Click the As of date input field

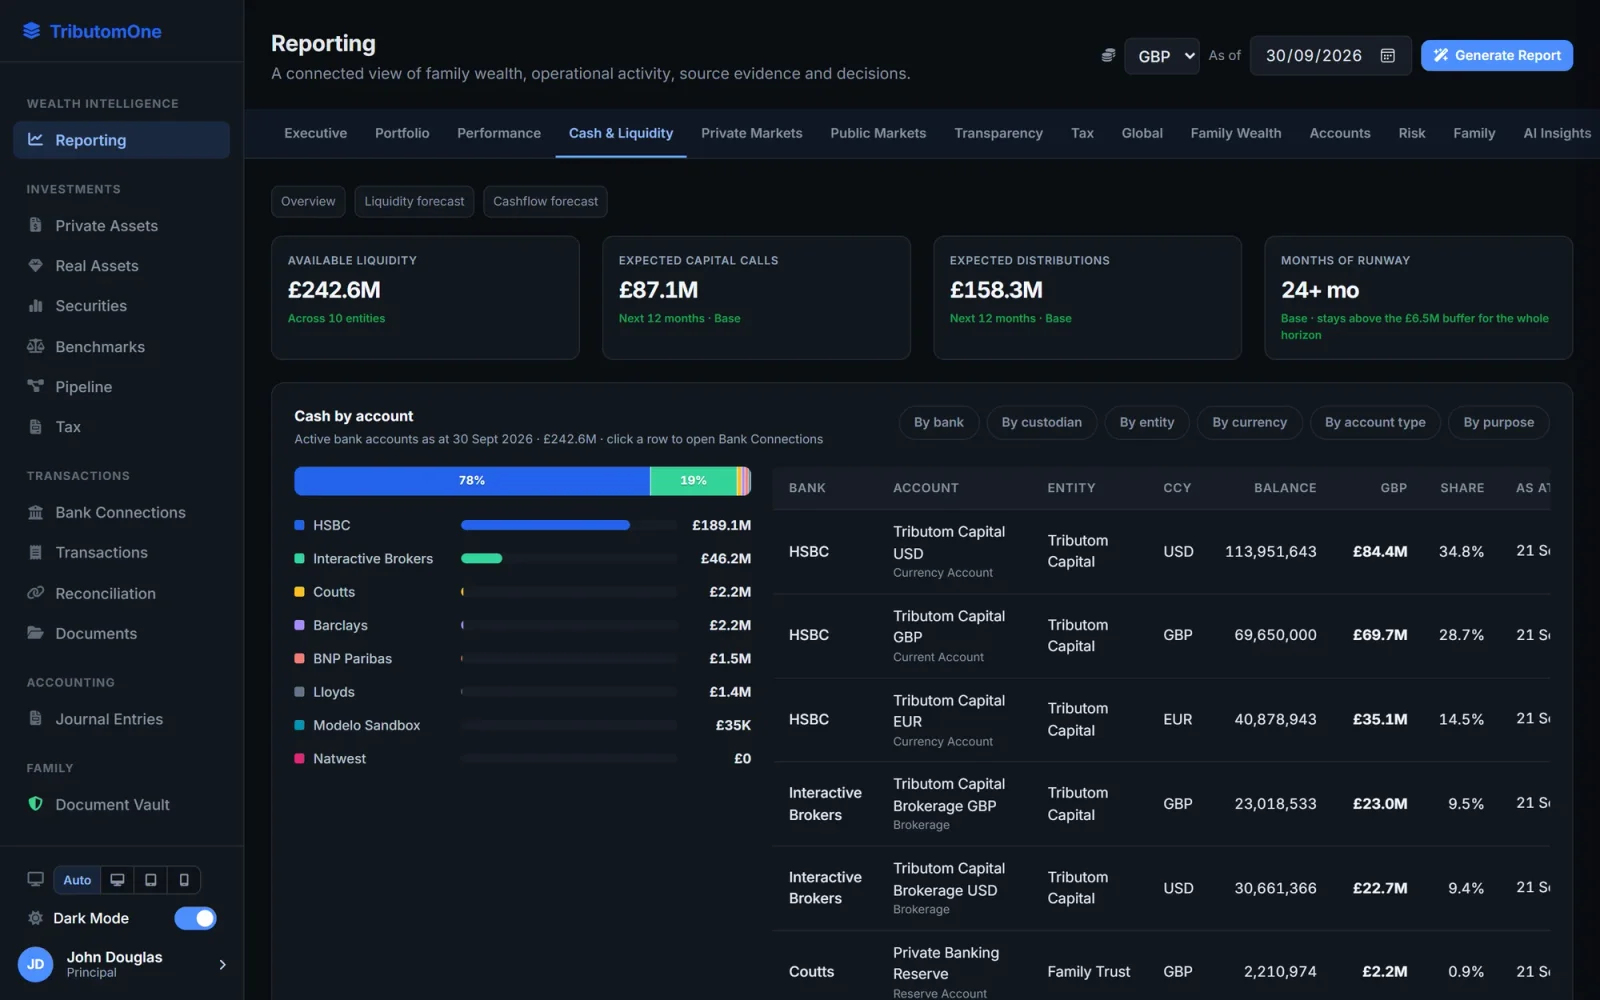pos(1331,56)
